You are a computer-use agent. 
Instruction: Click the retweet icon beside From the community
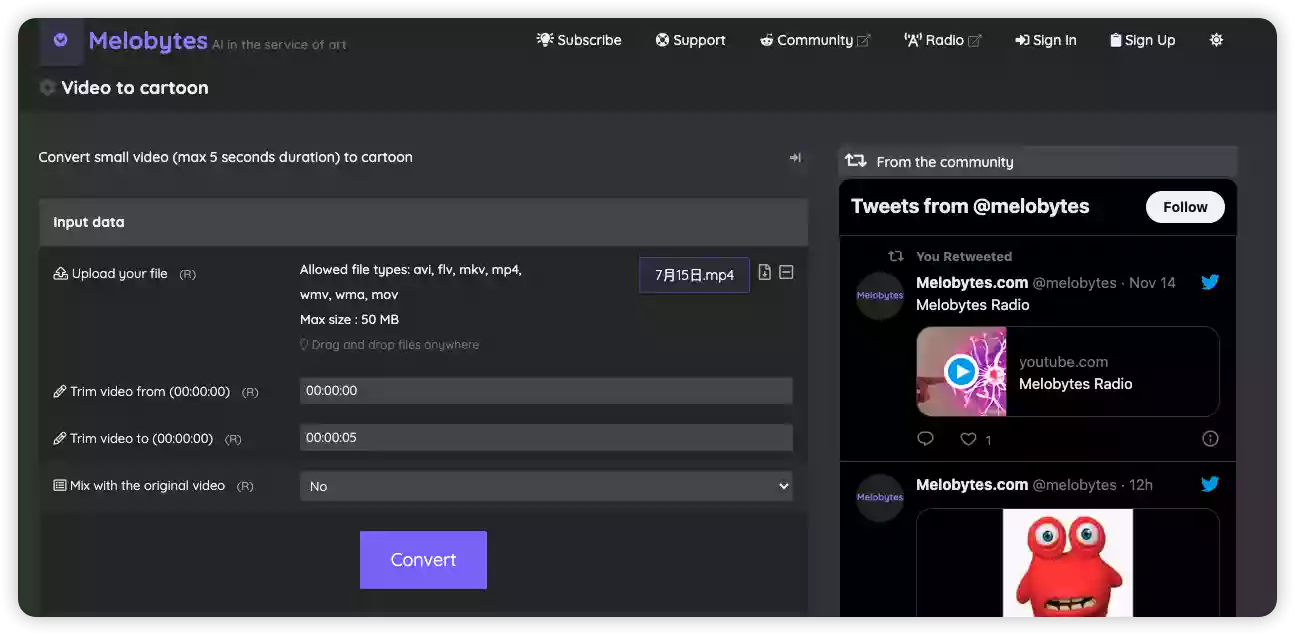pyautogui.click(x=855, y=161)
